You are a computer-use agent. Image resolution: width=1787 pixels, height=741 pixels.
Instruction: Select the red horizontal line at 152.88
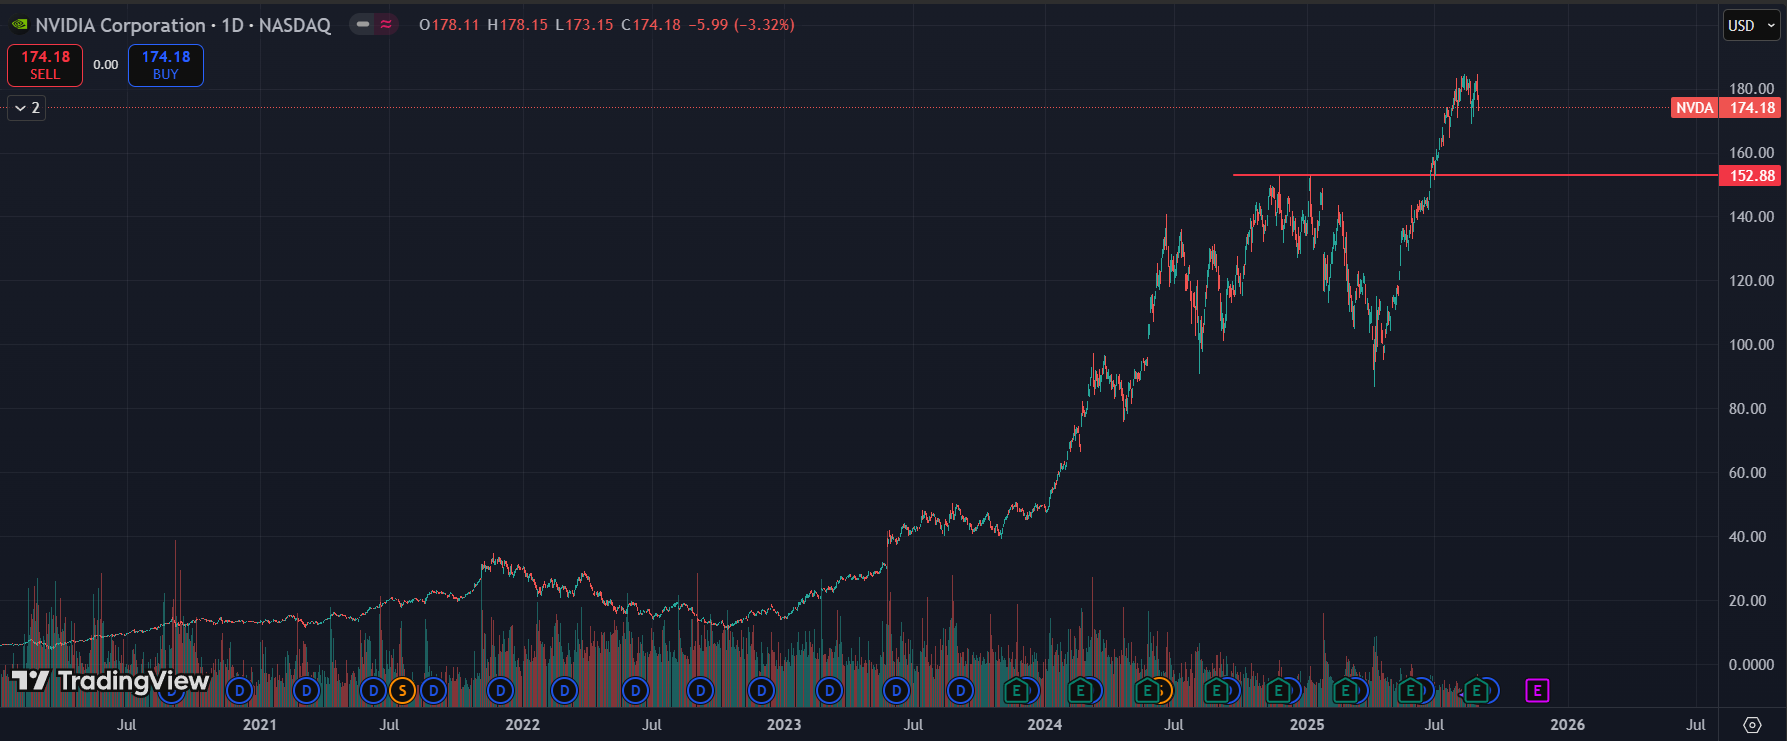tap(1475, 175)
